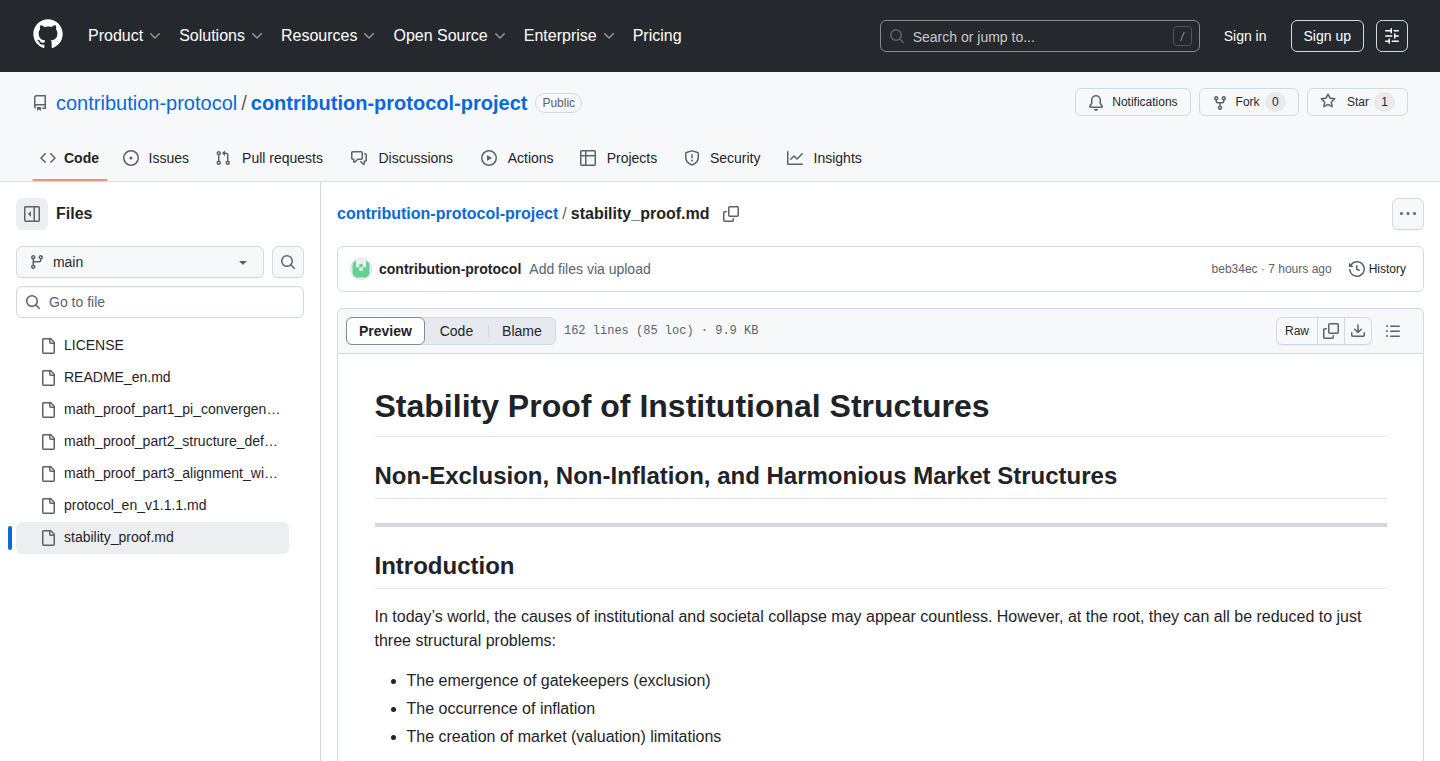Open commit beb34ec
This screenshot has height=761, width=1440.
(1234, 269)
